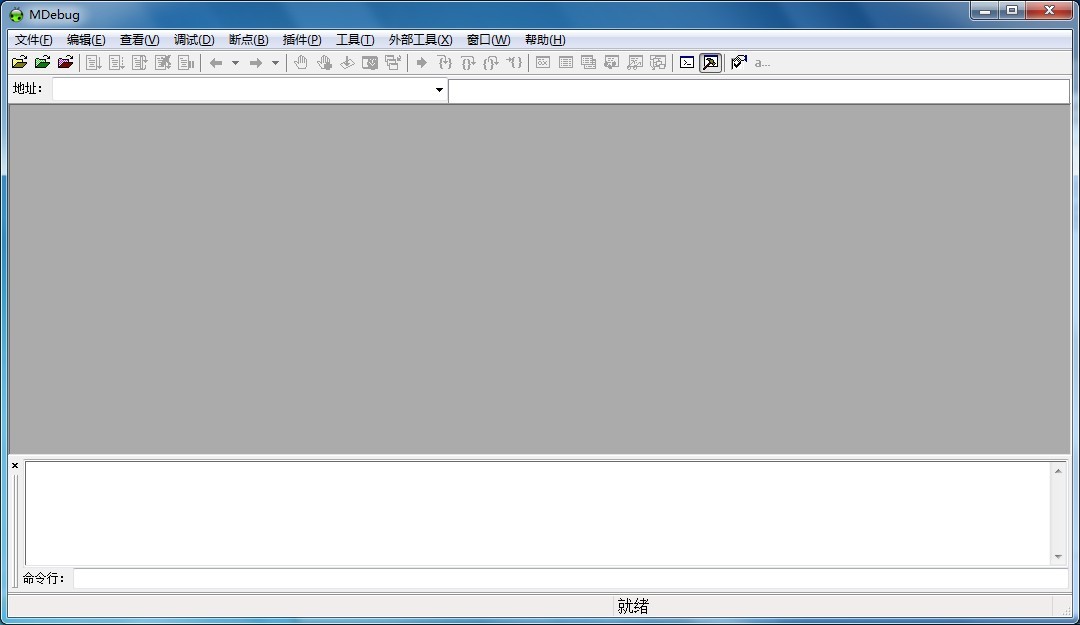Open the command console window icon
Screen dimensions: 1080x625
pos(687,63)
